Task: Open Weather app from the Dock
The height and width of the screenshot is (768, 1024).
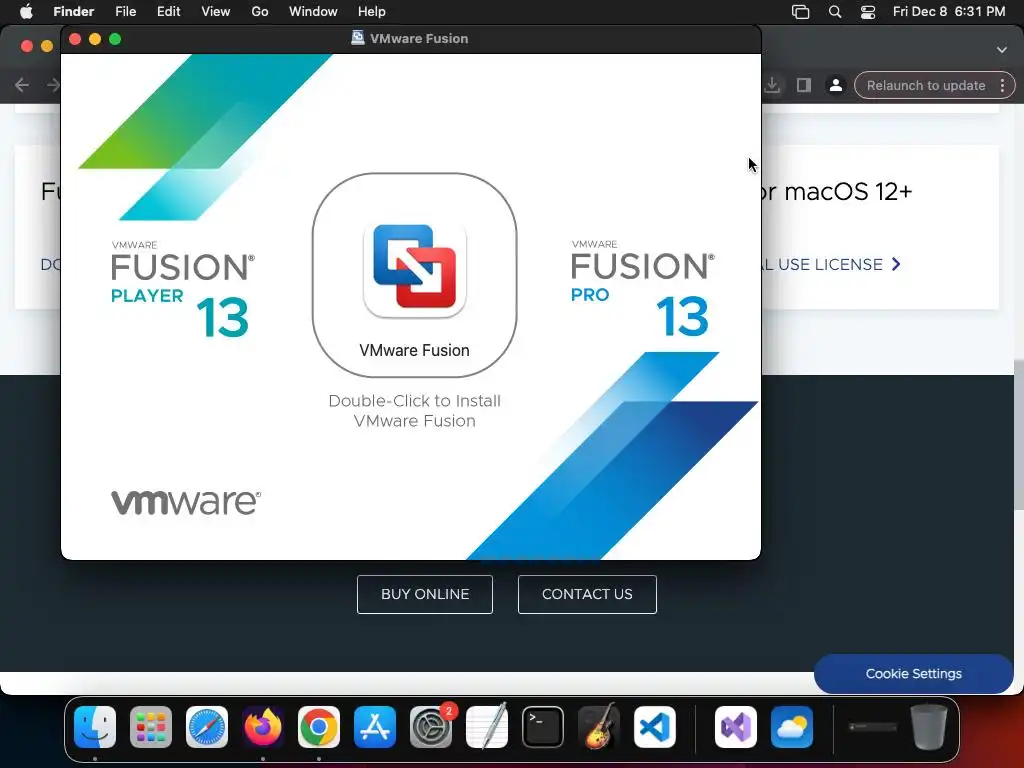Action: pyautogui.click(x=792, y=727)
